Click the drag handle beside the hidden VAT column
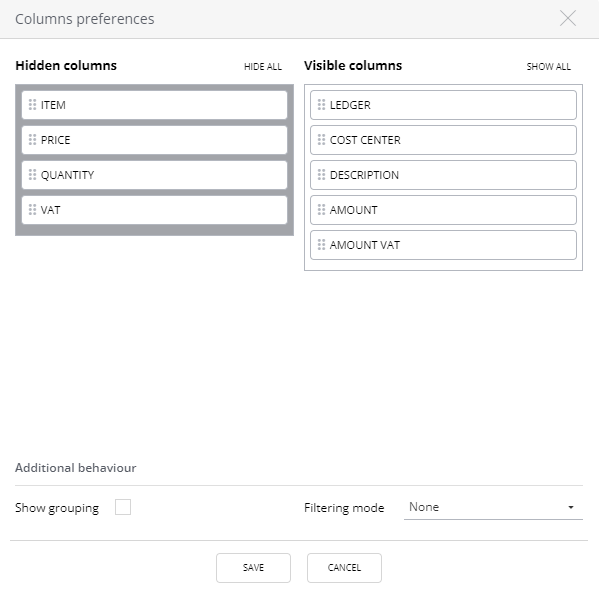The height and width of the screenshot is (596, 599). [x=32, y=210]
